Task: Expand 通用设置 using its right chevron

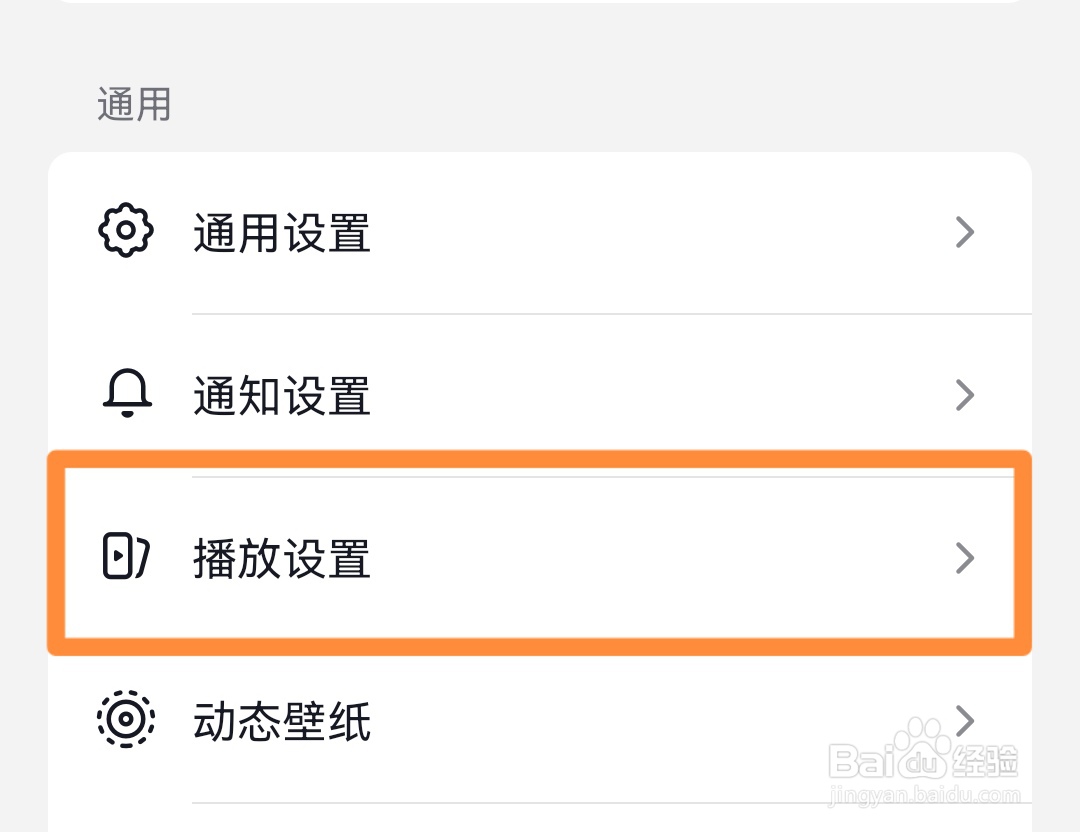Action: pyautogui.click(x=964, y=233)
